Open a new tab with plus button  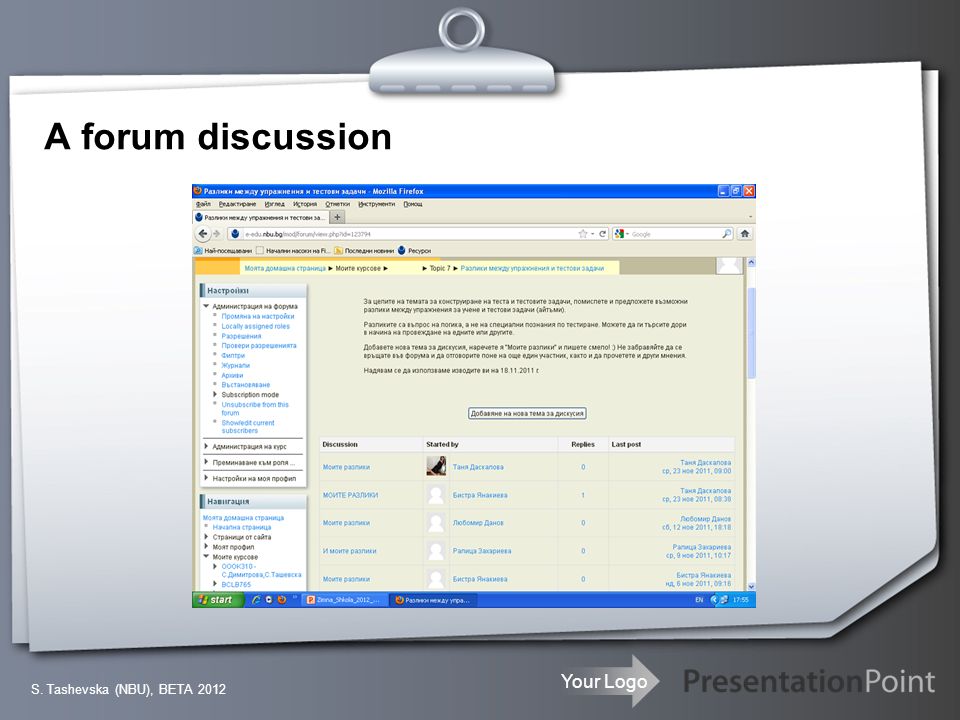(x=337, y=217)
